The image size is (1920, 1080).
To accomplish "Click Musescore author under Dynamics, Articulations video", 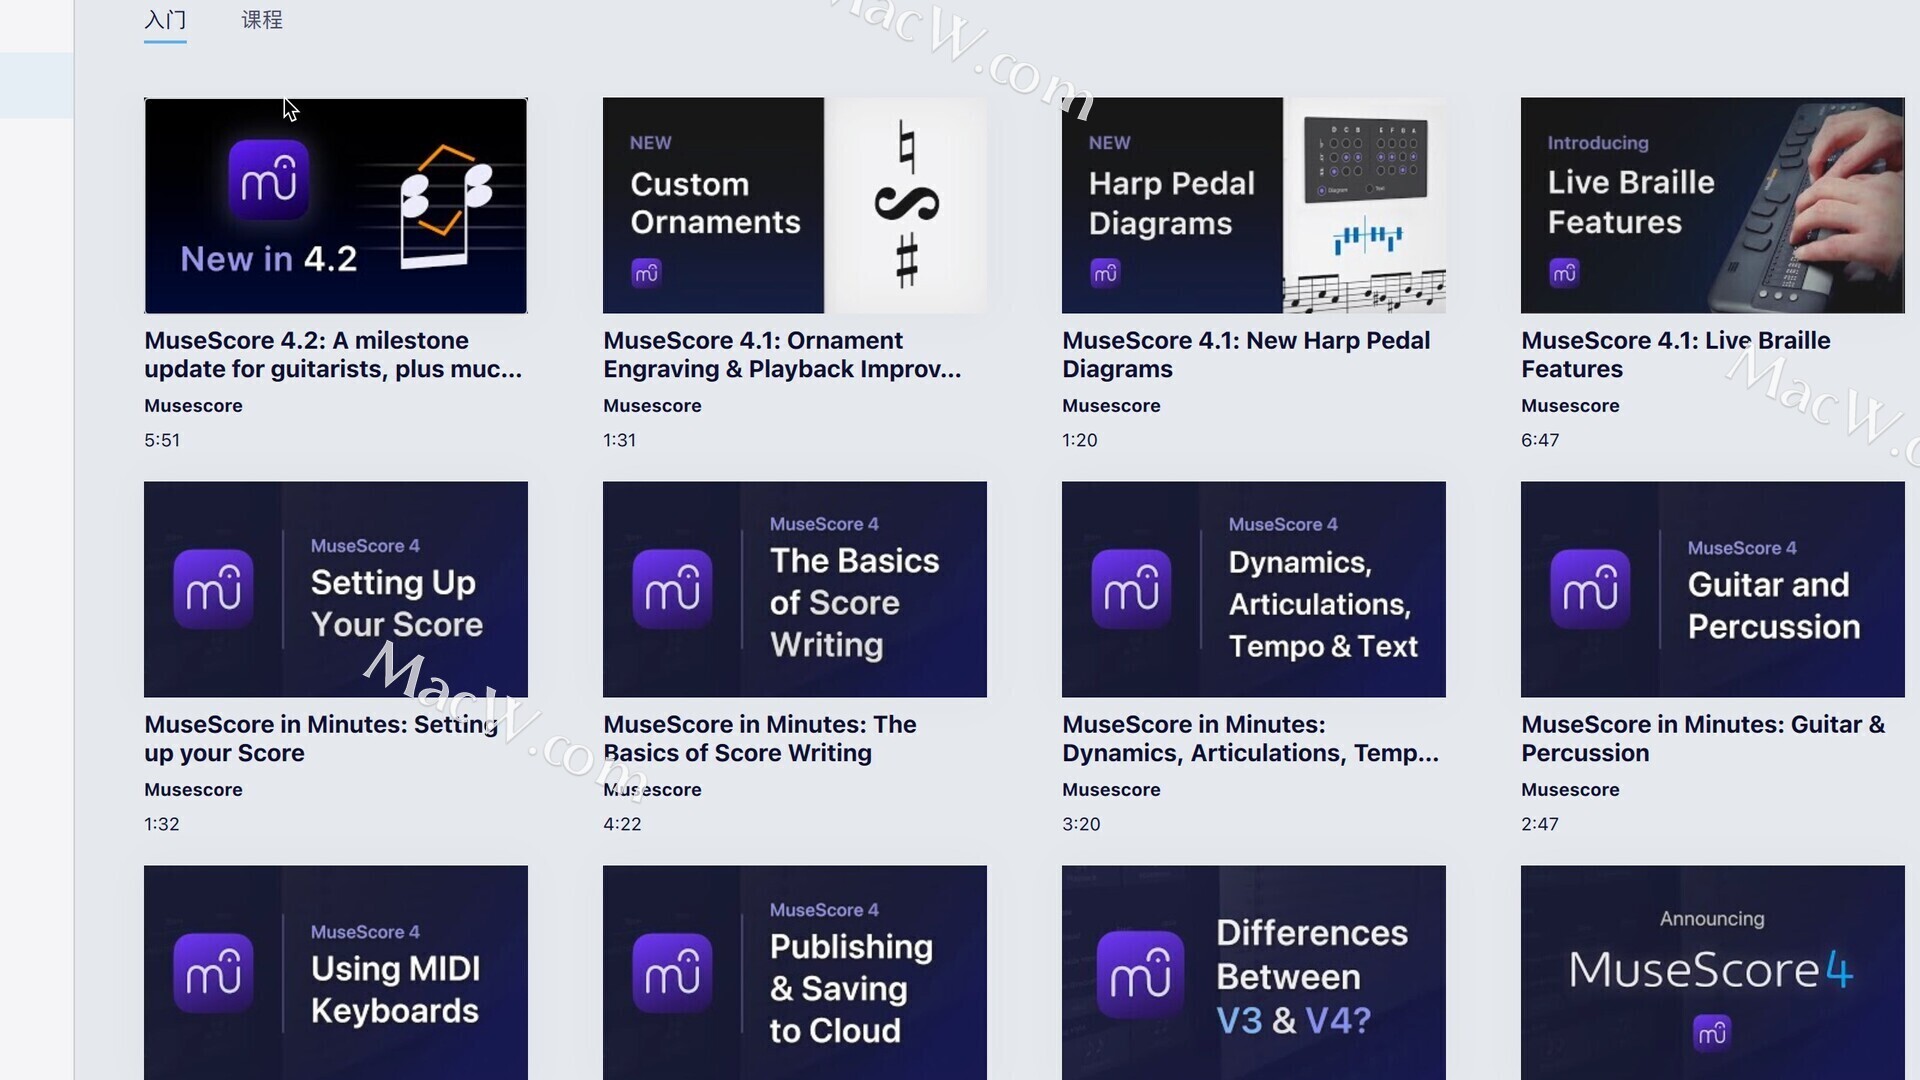I will 1111,790.
